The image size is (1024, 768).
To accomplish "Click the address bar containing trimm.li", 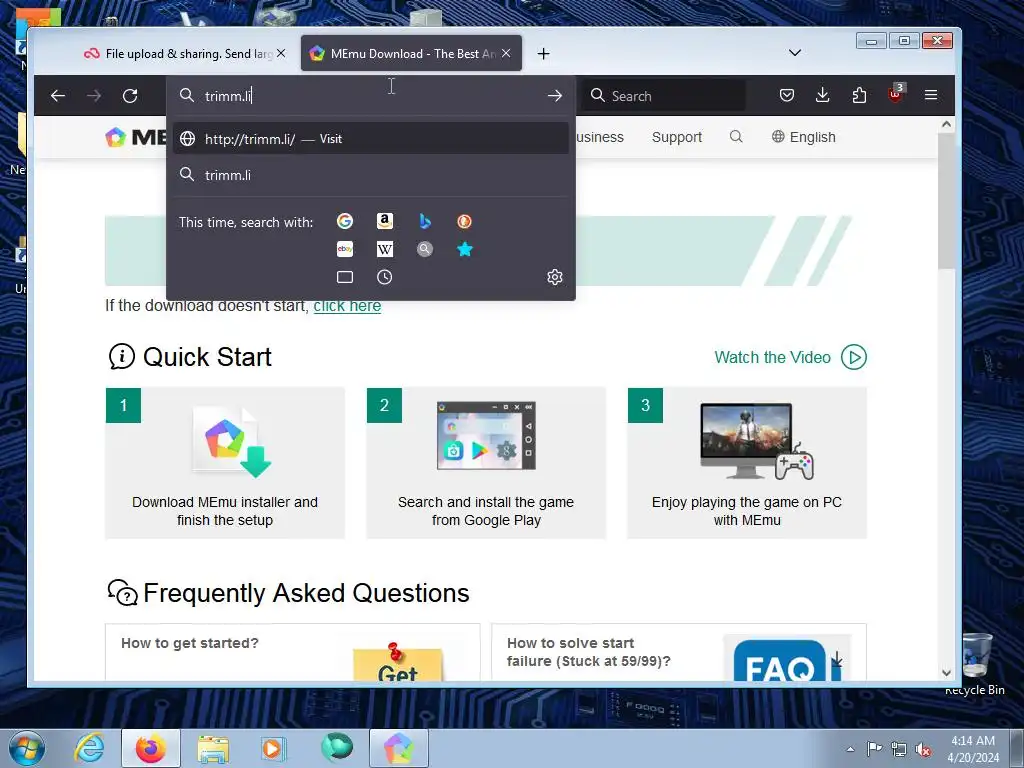I will [371, 96].
